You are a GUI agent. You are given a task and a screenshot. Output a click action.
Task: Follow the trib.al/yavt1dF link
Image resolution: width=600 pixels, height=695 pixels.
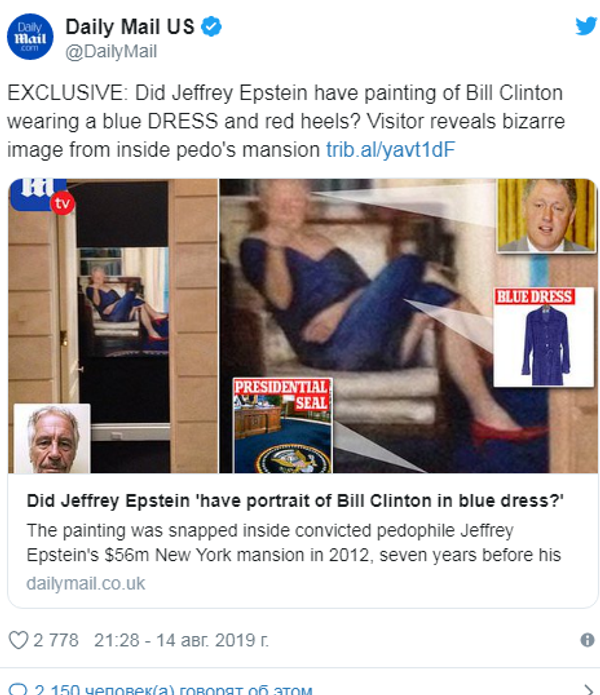[390, 150]
